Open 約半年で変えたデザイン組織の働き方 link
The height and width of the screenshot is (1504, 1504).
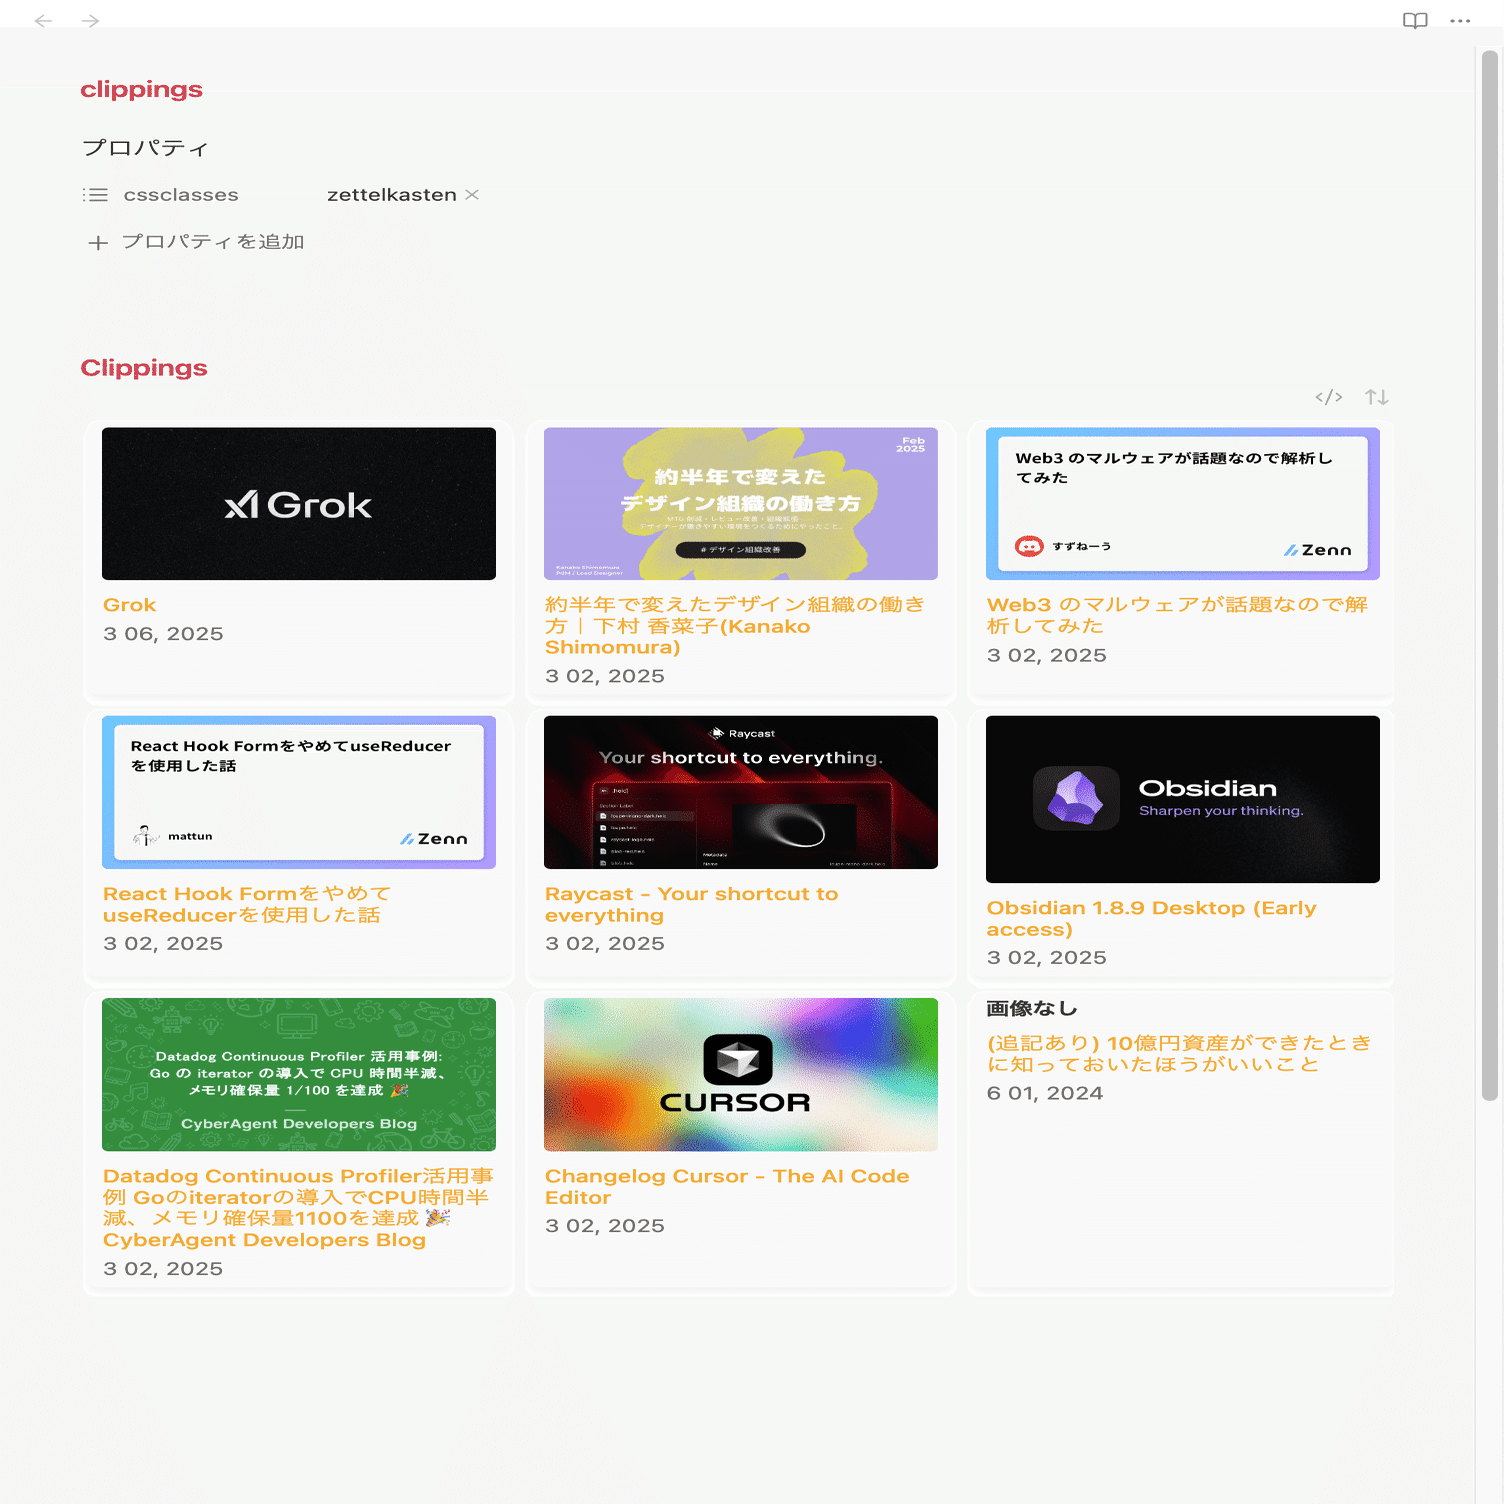(x=735, y=626)
